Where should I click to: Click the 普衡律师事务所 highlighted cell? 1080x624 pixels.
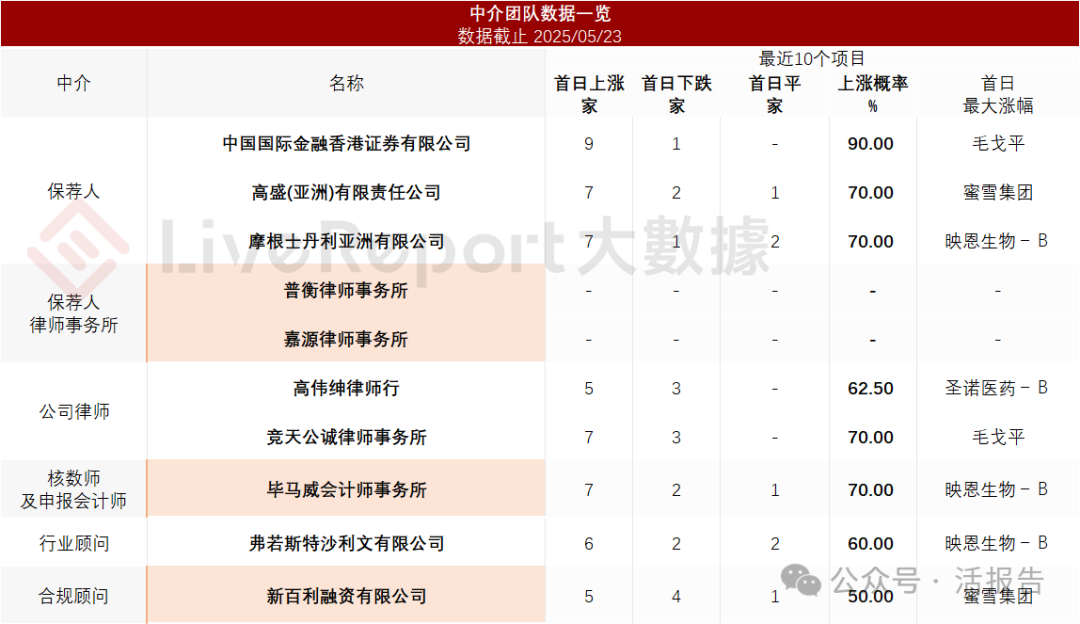346,291
